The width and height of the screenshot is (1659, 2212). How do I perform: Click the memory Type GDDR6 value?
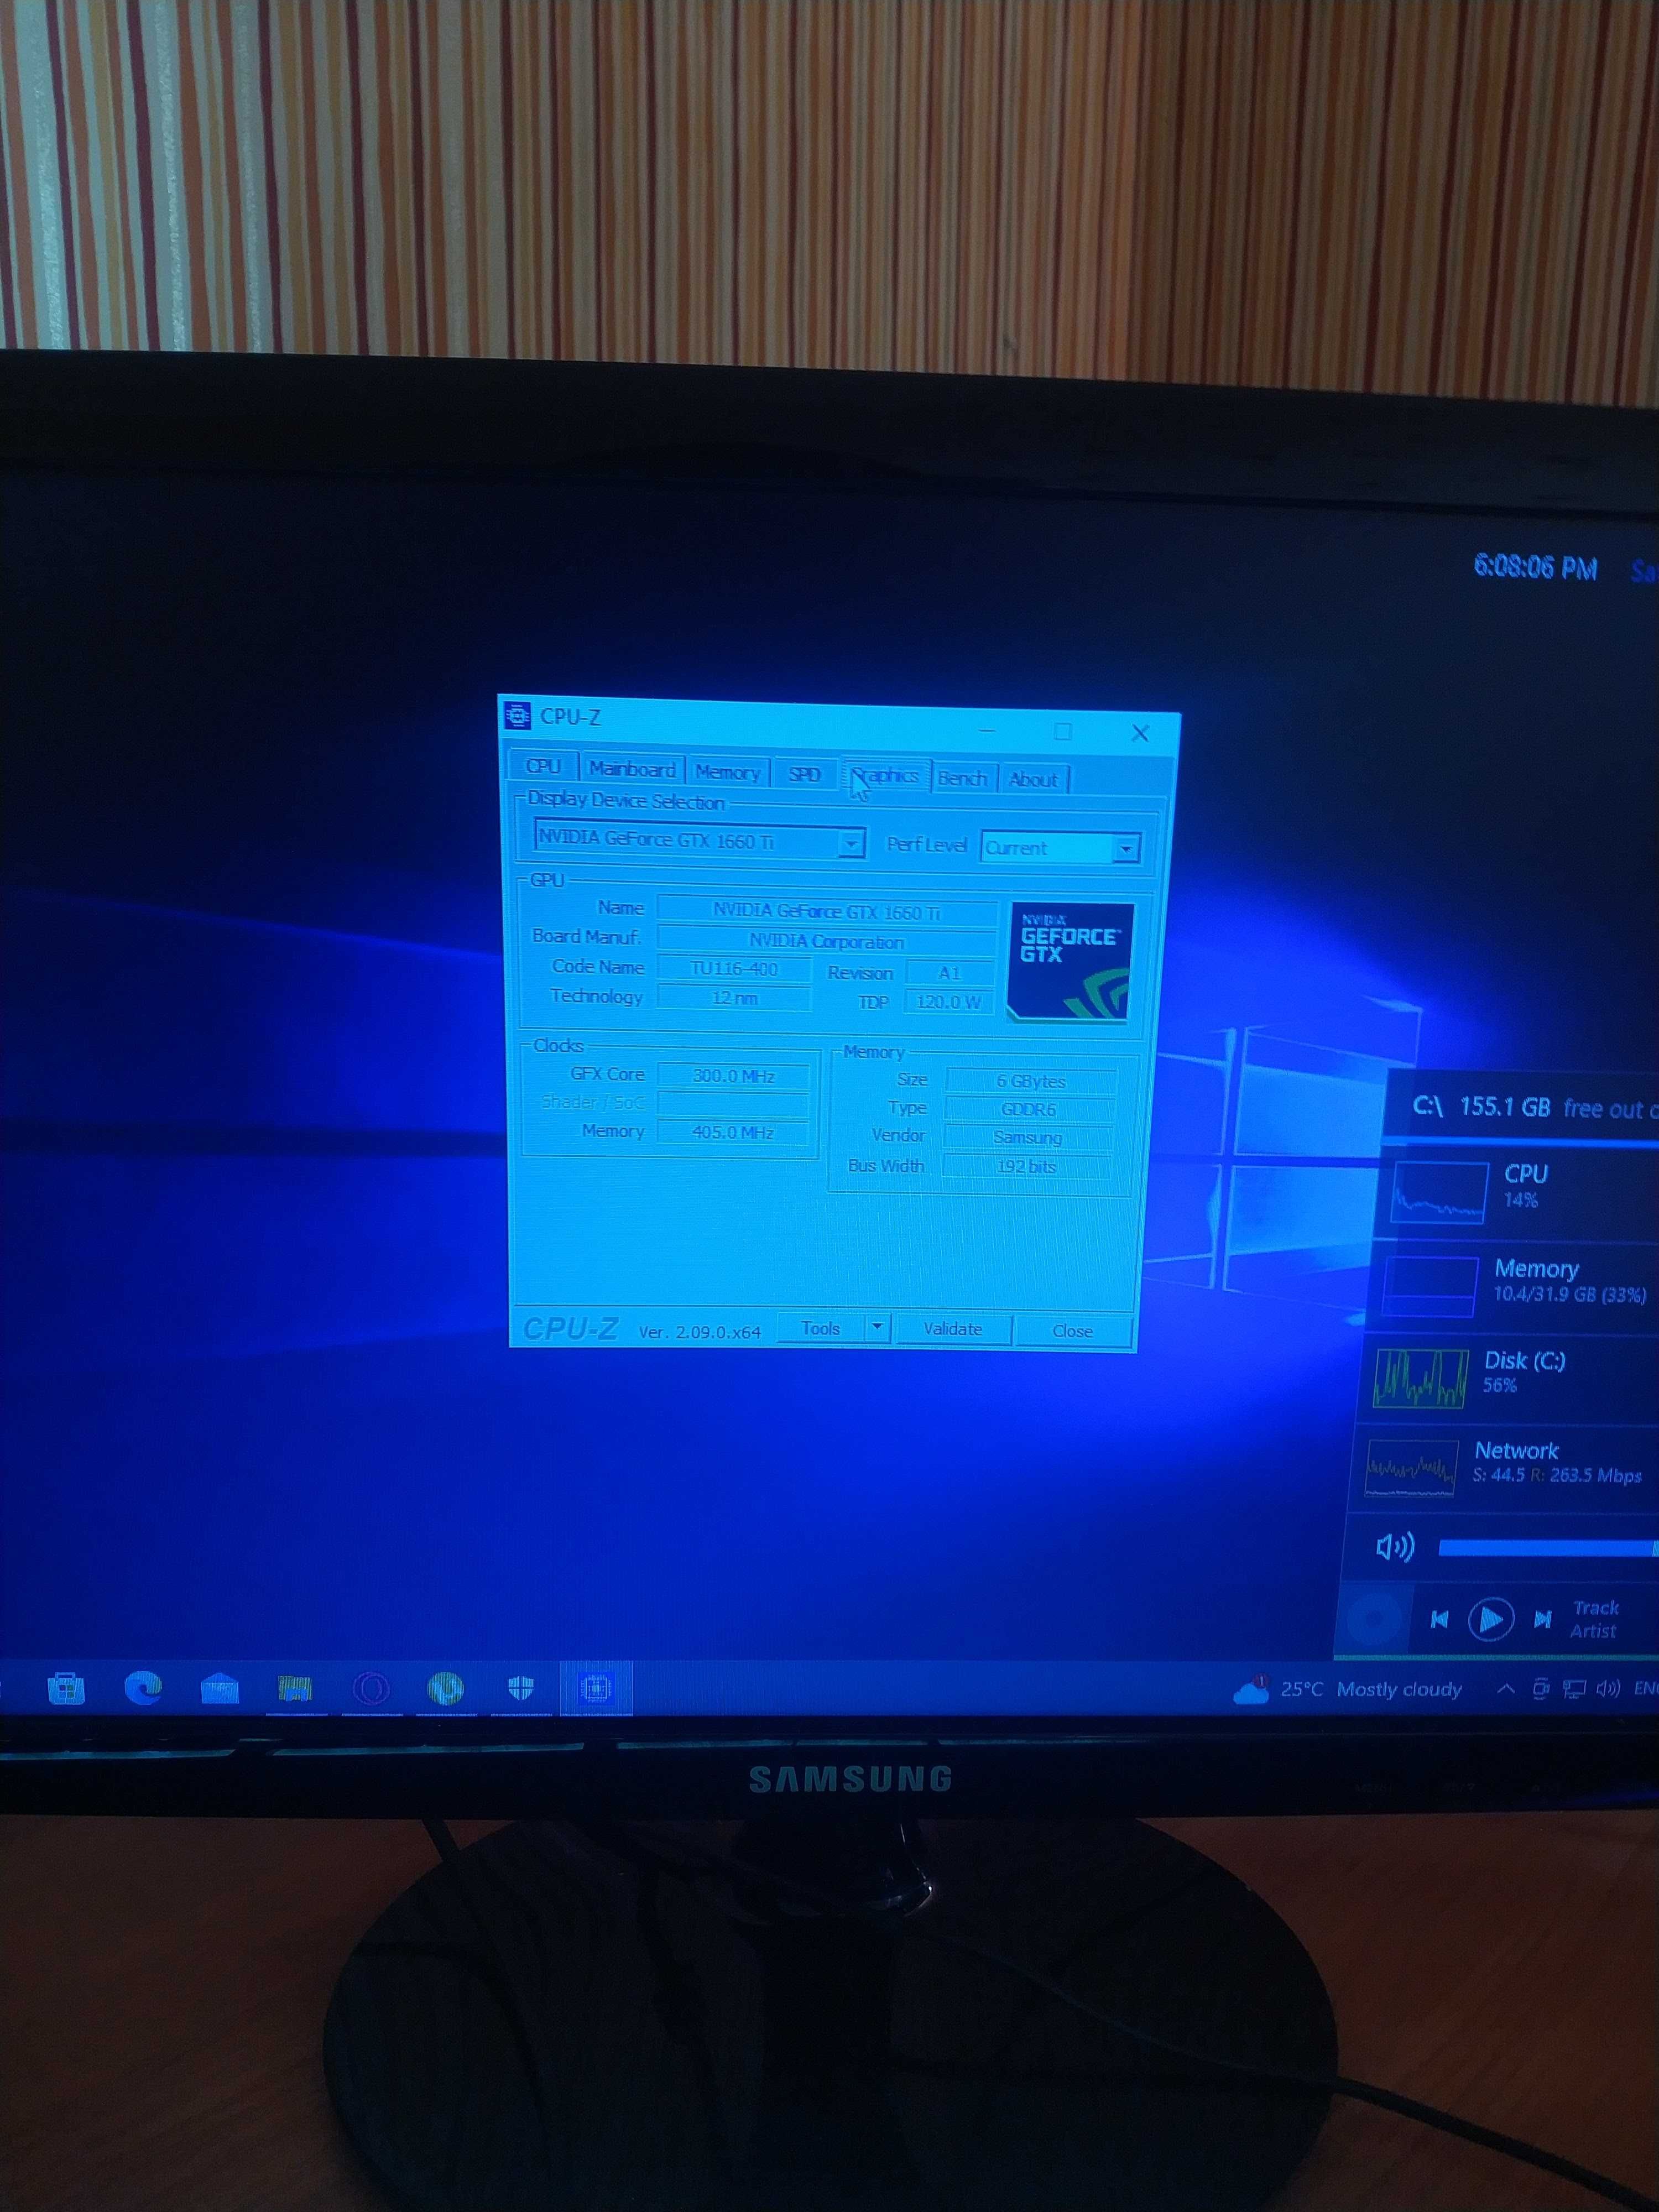(1029, 1109)
